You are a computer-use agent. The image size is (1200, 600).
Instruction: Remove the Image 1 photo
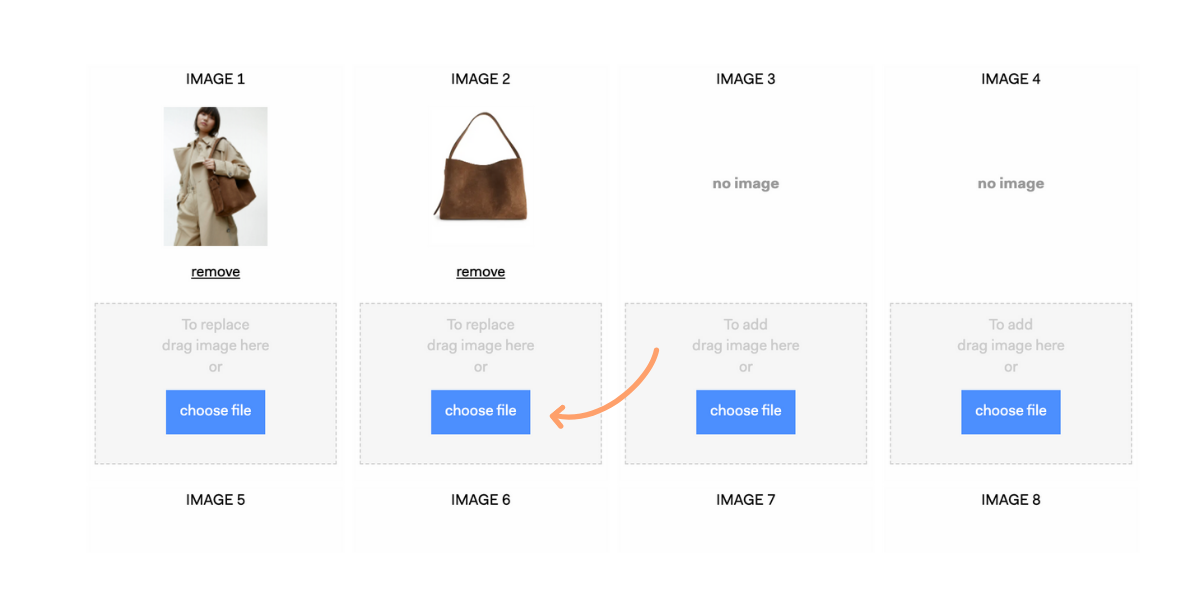[x=215, y=272]
